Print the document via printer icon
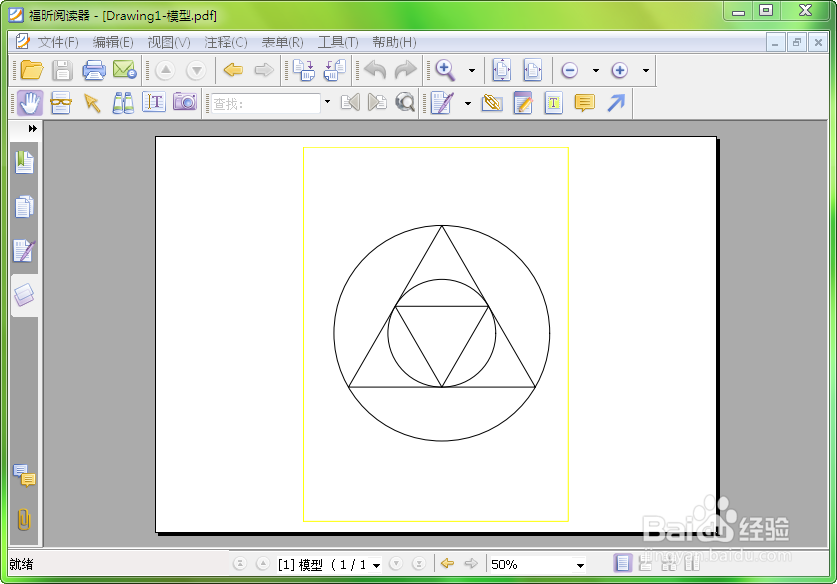 click(93, 70)
